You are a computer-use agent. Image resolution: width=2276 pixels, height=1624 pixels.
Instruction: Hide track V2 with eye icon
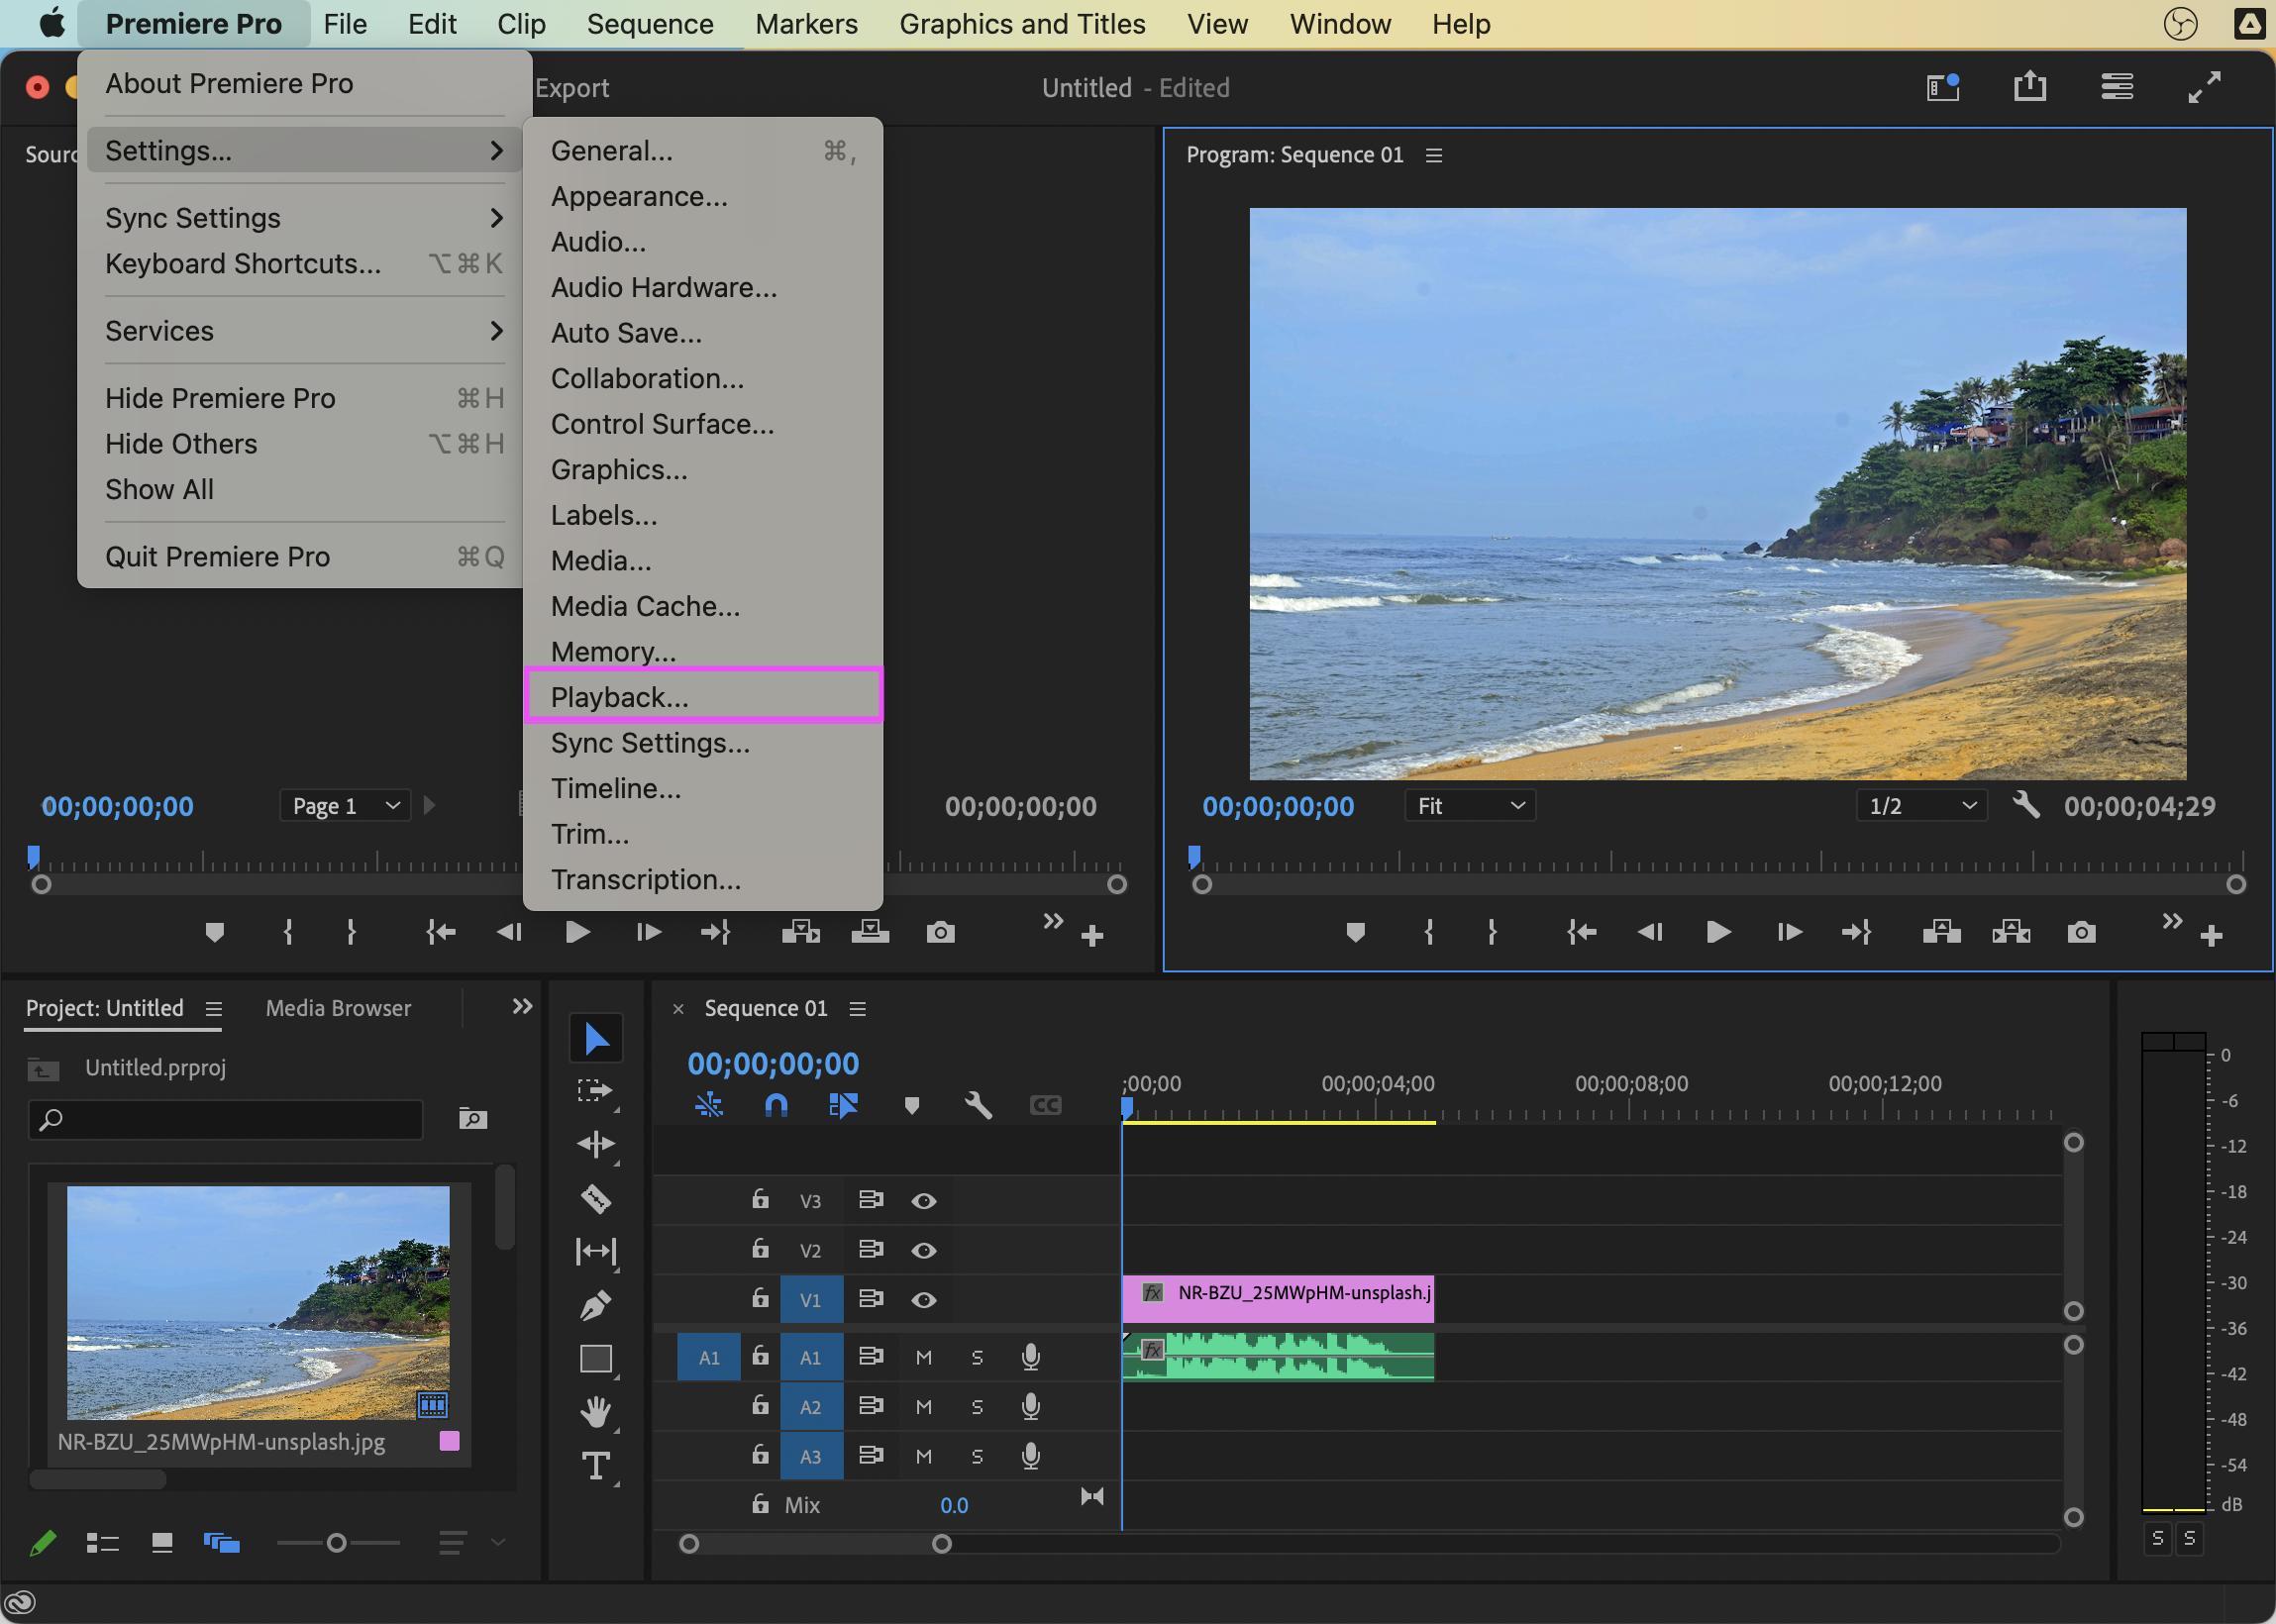coord(923,1251)
